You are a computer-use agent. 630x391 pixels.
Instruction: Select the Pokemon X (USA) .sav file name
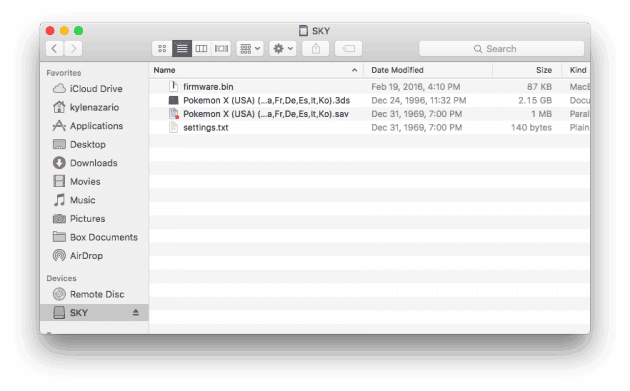click(x=266, y=114)
